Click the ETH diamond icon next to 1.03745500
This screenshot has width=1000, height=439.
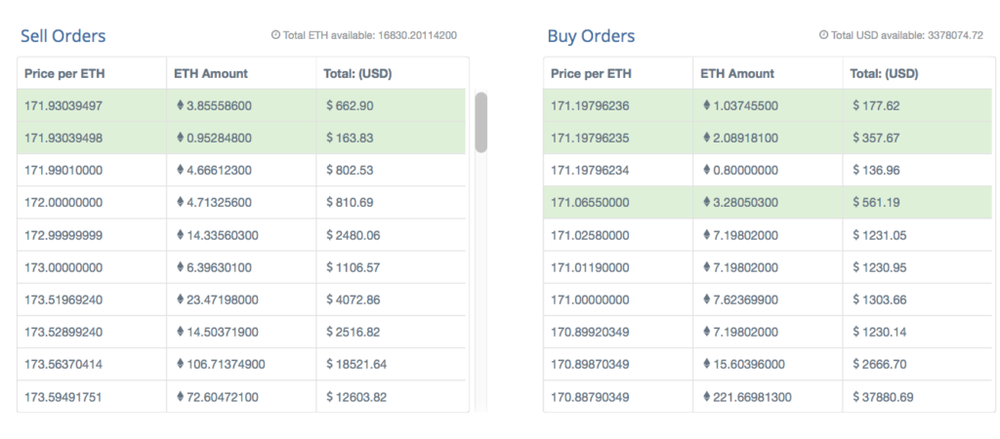pyautogui.click(x=706, y=106)
